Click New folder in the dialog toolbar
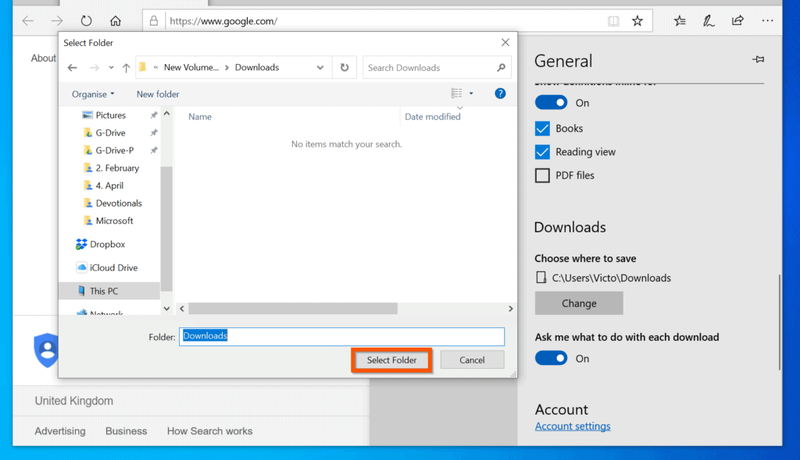 (158, 94)
